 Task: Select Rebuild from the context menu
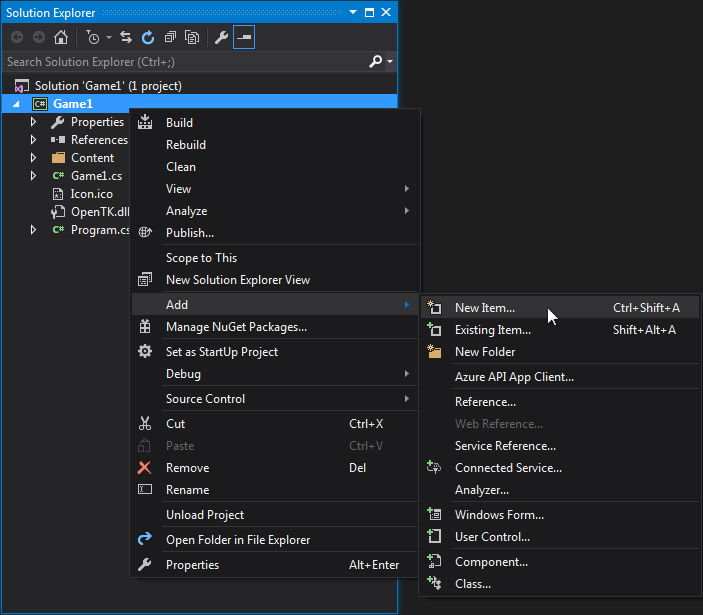tap(186, 145)
